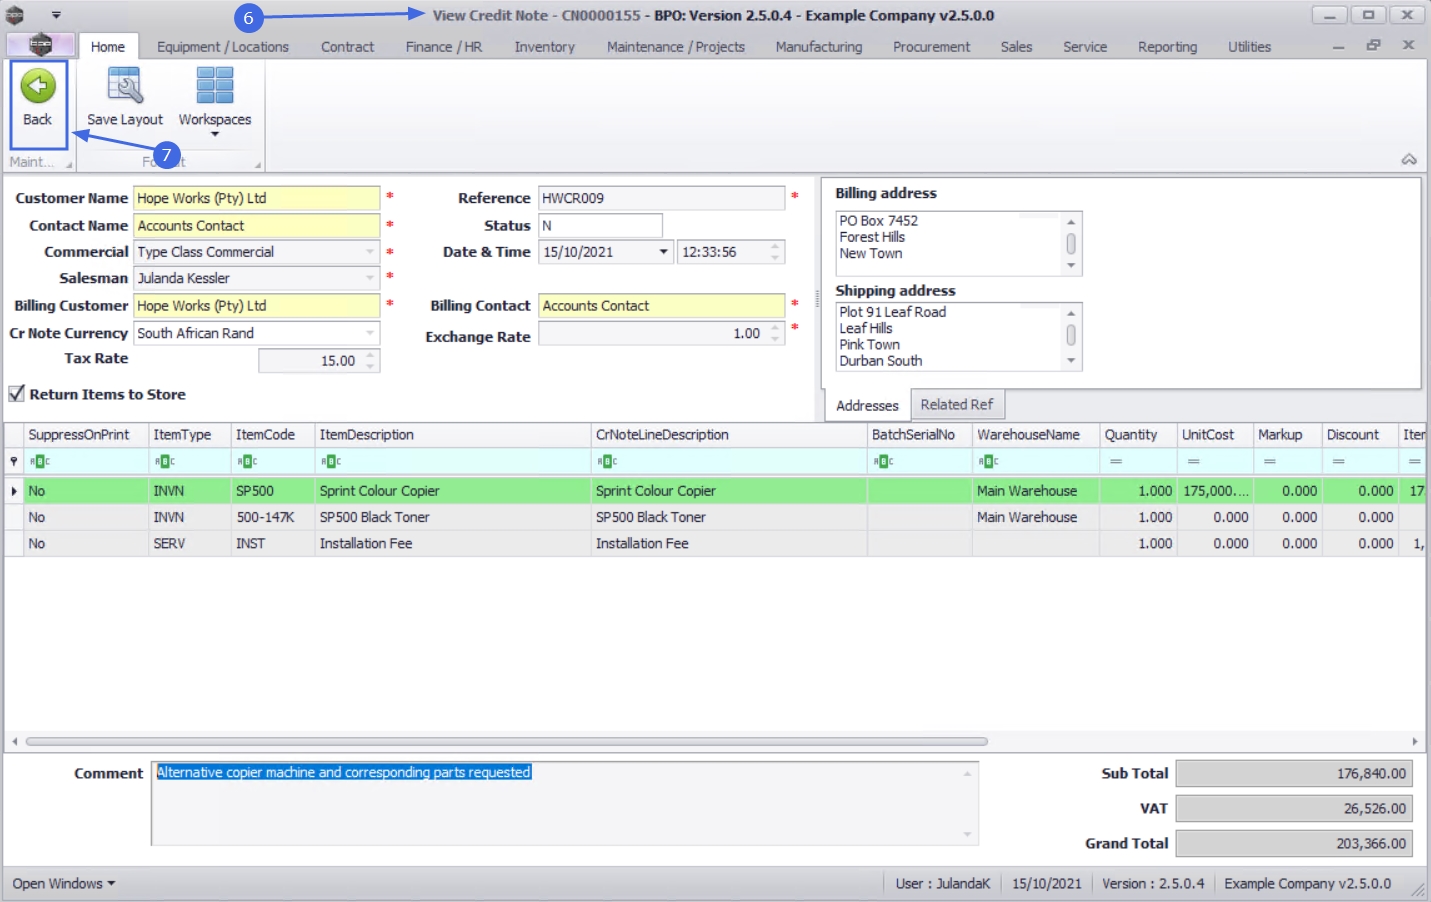
Task: Switch to the Related Ref tab
Action: tap(957, 405)
